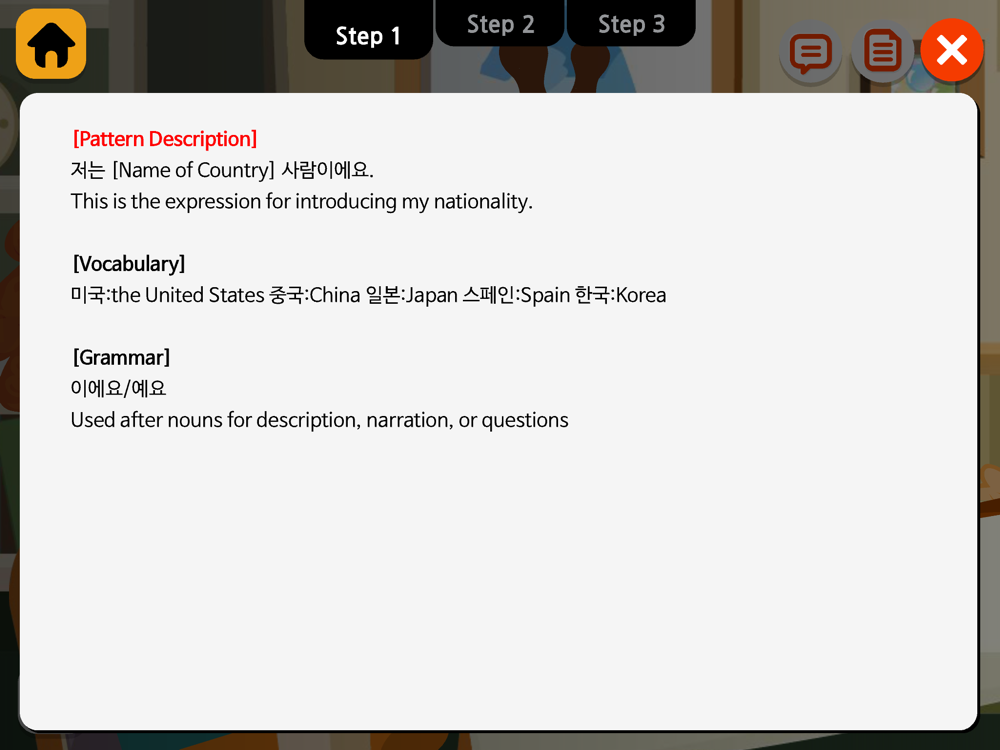The width and height of the screenshot is (1000, 750).
Task: Close the description panel with the X button
Action: pos(952,50)
